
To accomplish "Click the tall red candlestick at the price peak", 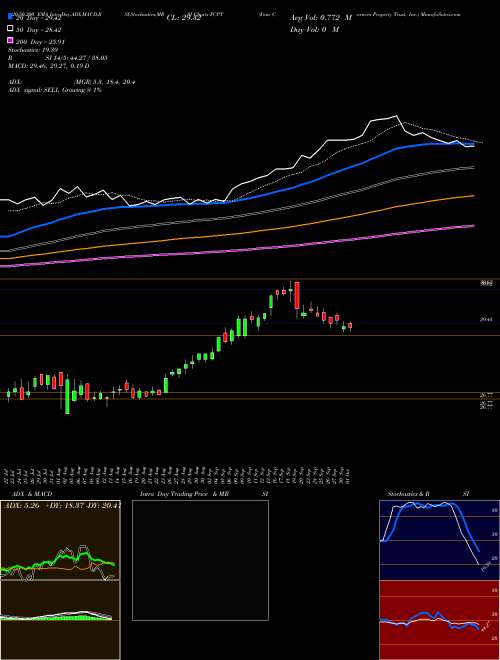I will click(x=297, y=295).
